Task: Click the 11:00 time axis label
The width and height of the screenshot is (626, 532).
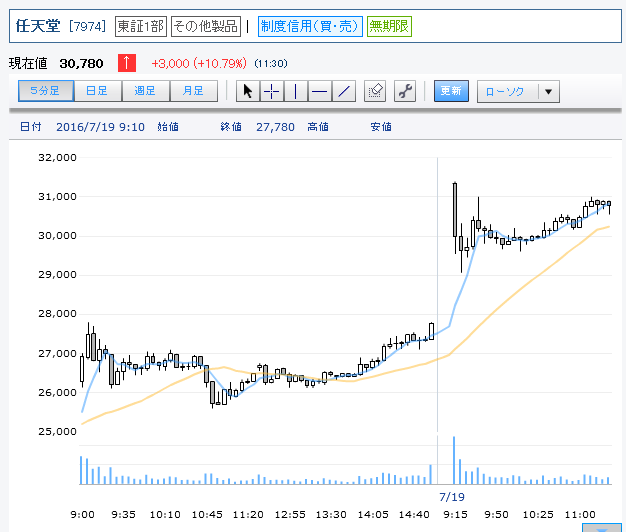Action: coord(580,514)
